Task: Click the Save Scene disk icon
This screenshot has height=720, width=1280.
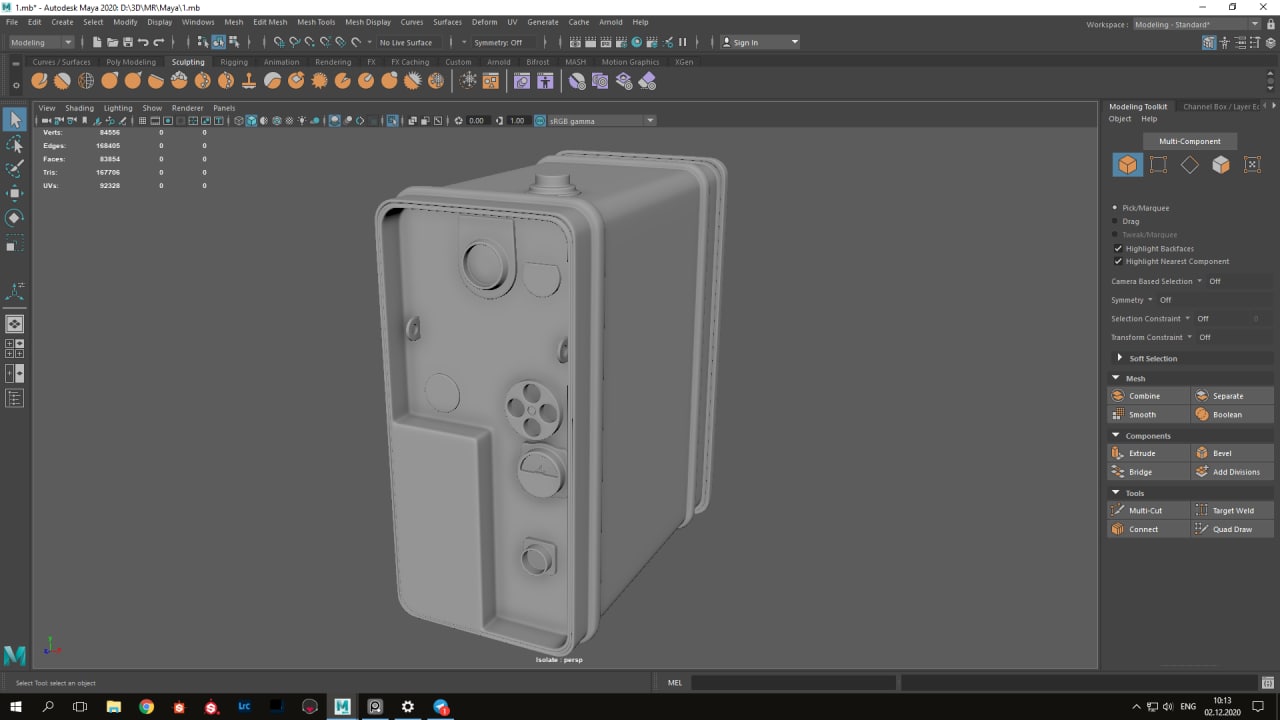Action: pyautogui.click(x=127, y=42)
